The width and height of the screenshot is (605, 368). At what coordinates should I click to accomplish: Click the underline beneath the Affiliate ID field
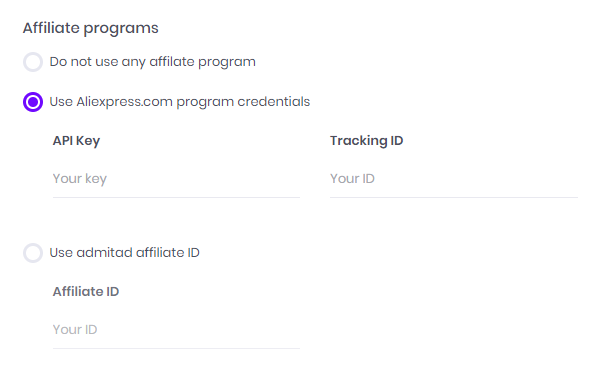pos(176,348)
